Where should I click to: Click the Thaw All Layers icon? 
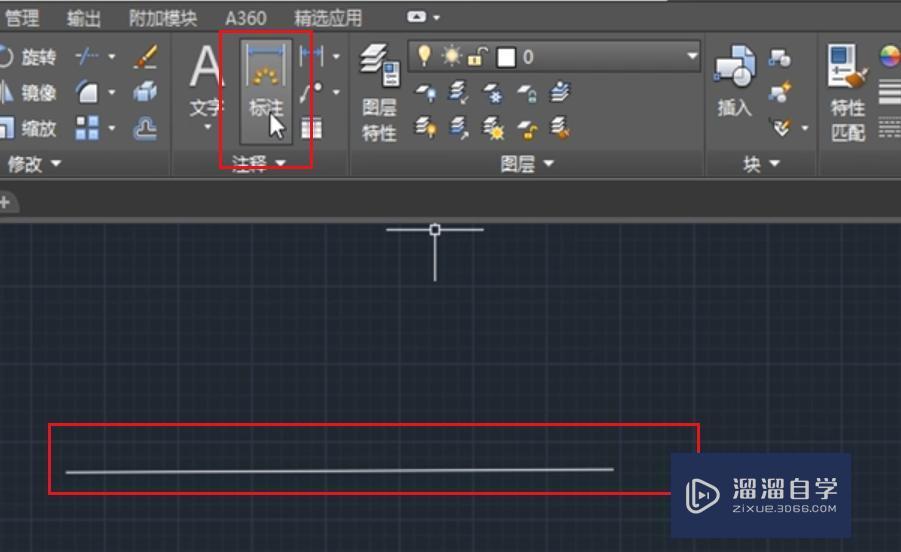click(x=493, y=128)
